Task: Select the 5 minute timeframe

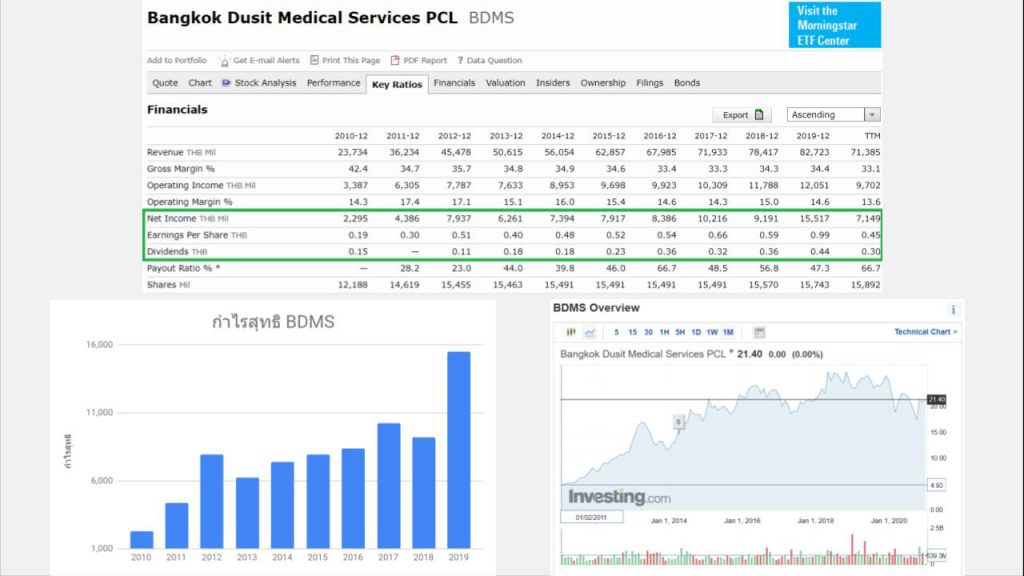Action: click(616, 332)
